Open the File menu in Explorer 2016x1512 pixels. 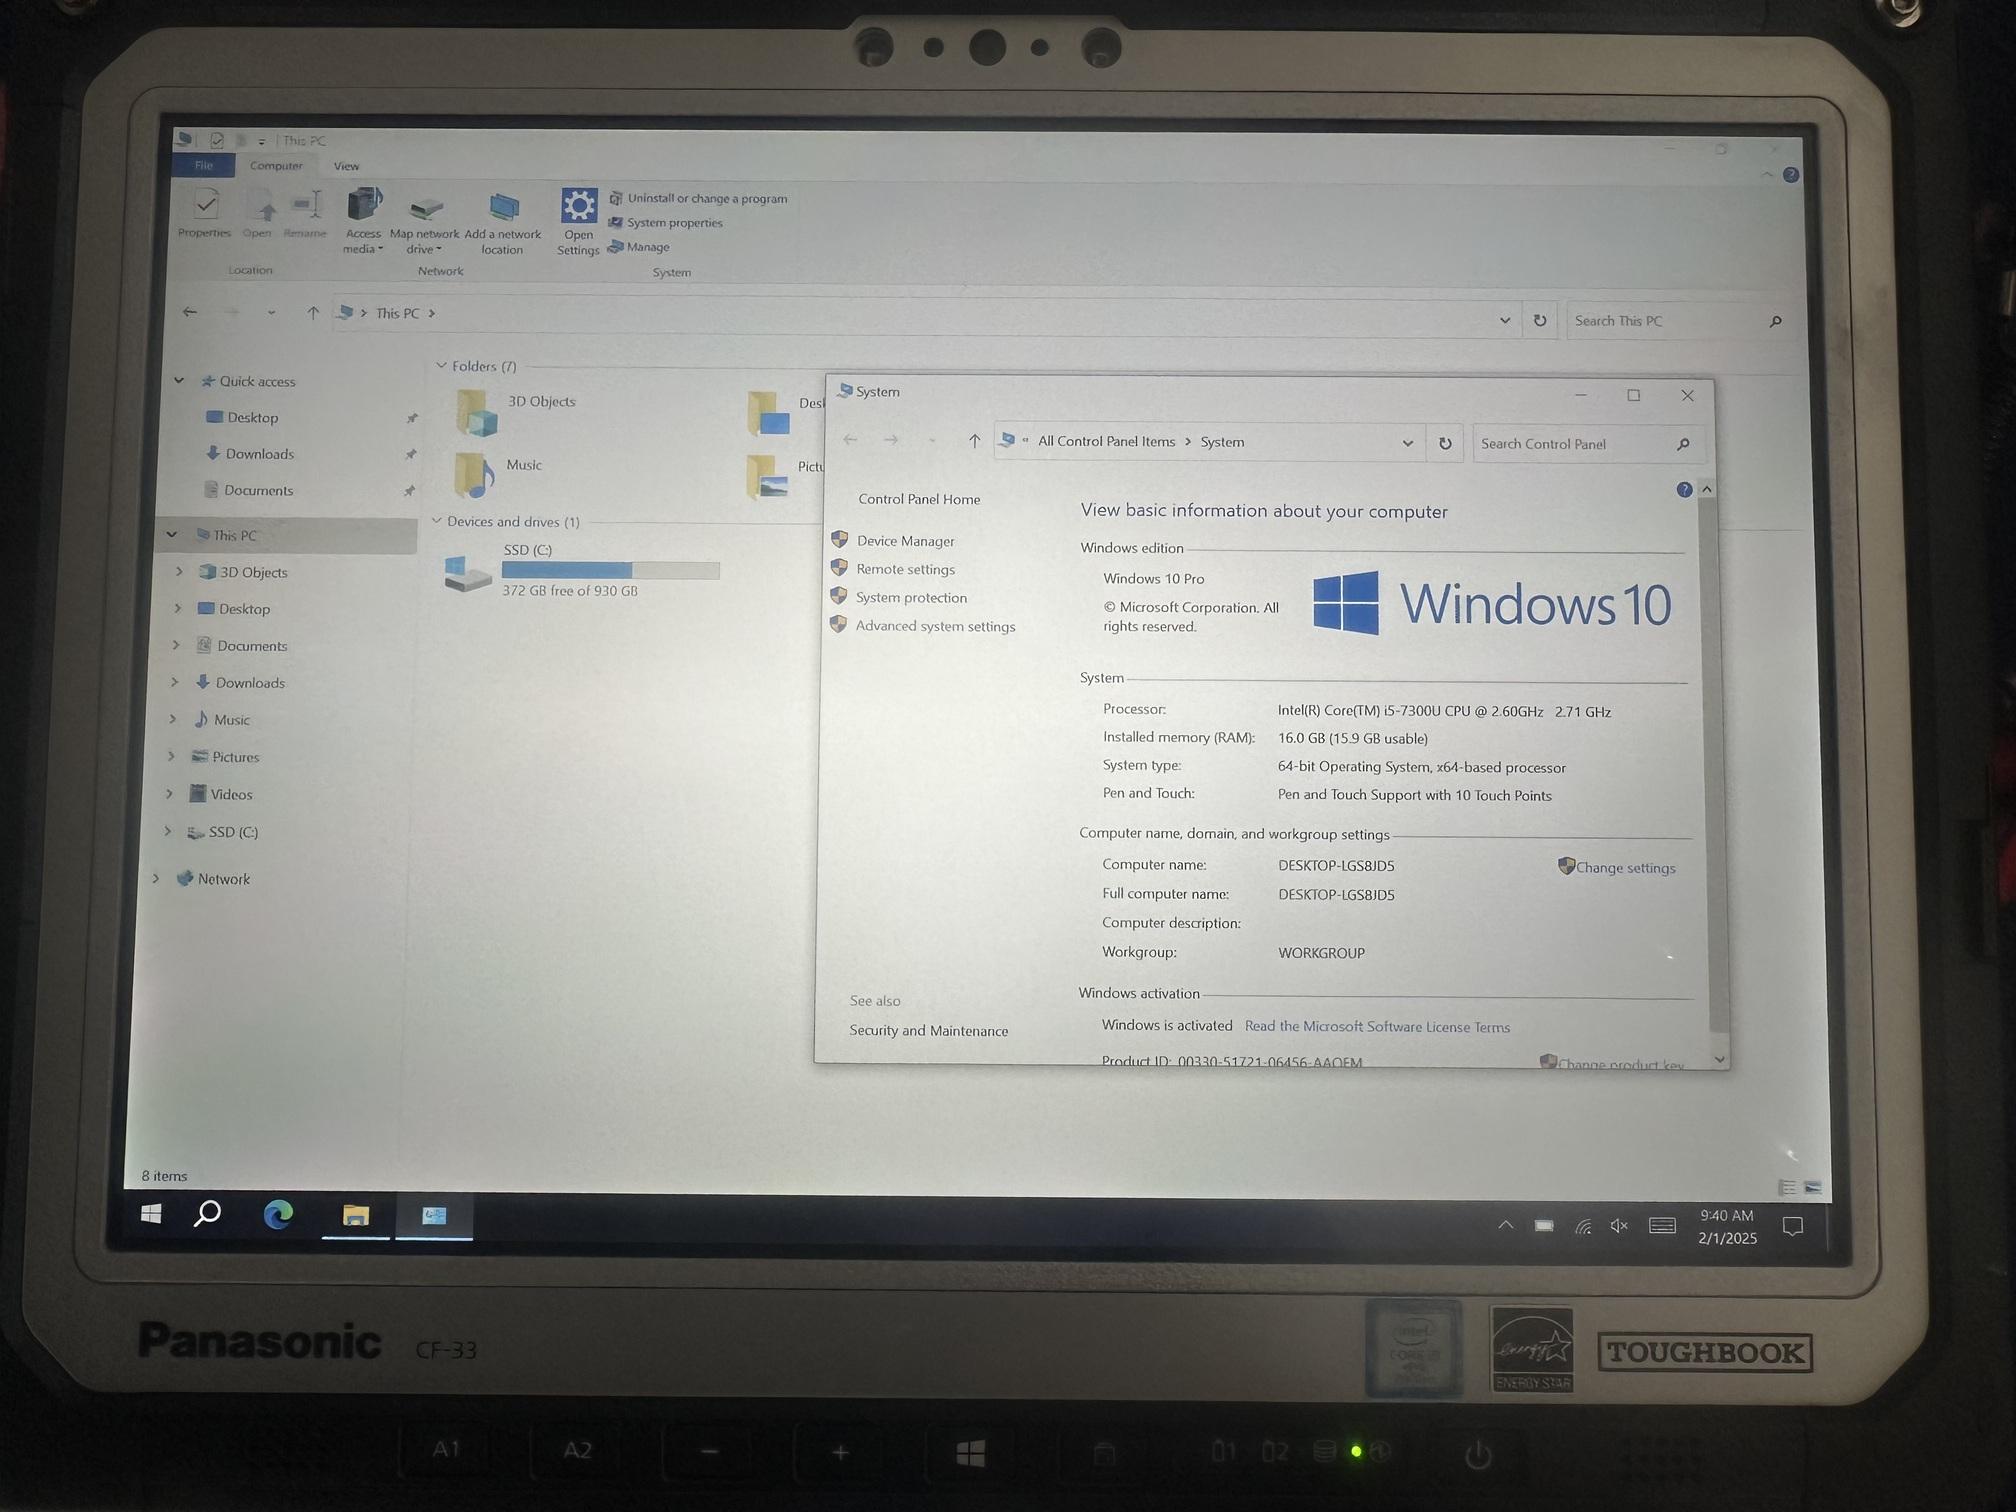[x=203, y=166]
